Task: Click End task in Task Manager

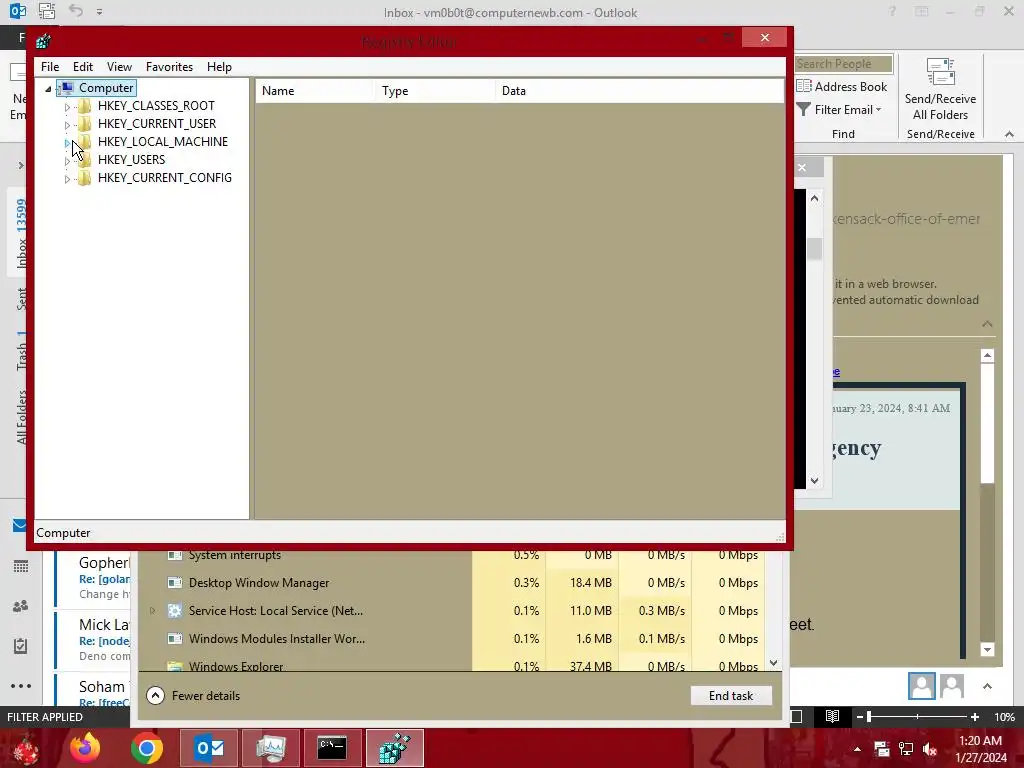Action: tap(731, 696)
